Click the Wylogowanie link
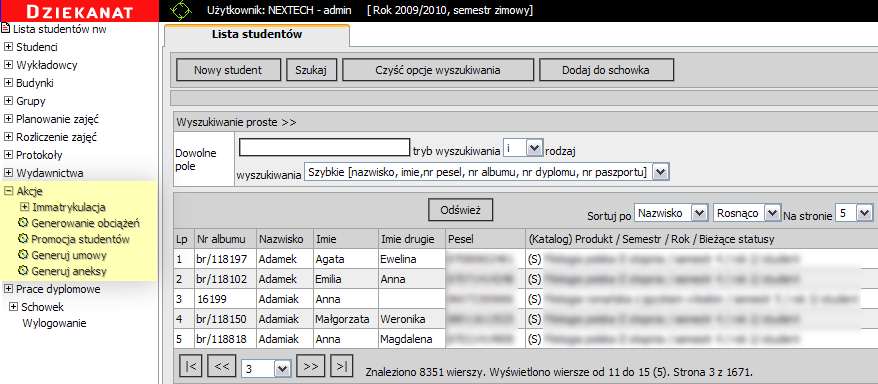Screen dimensions: 878x384 [x=54, y=323]
